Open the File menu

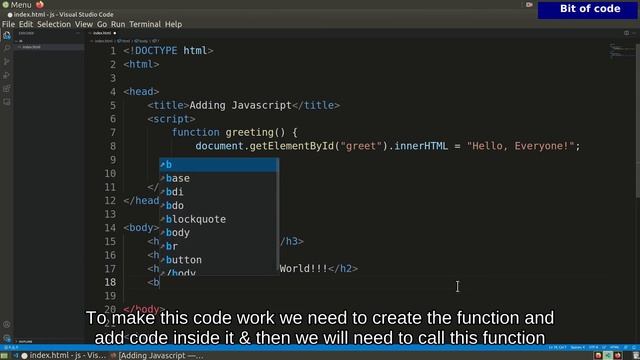tap(8, 24)
